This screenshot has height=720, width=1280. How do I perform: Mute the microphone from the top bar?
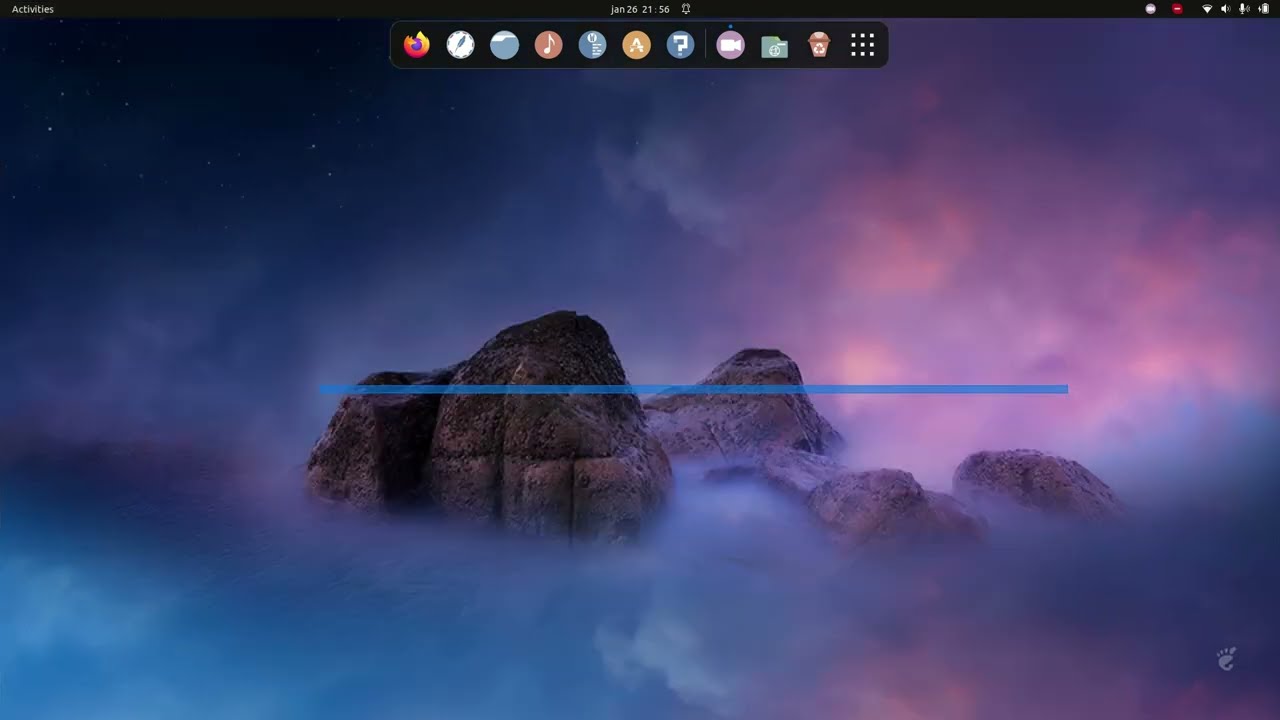coord(1245,9)
